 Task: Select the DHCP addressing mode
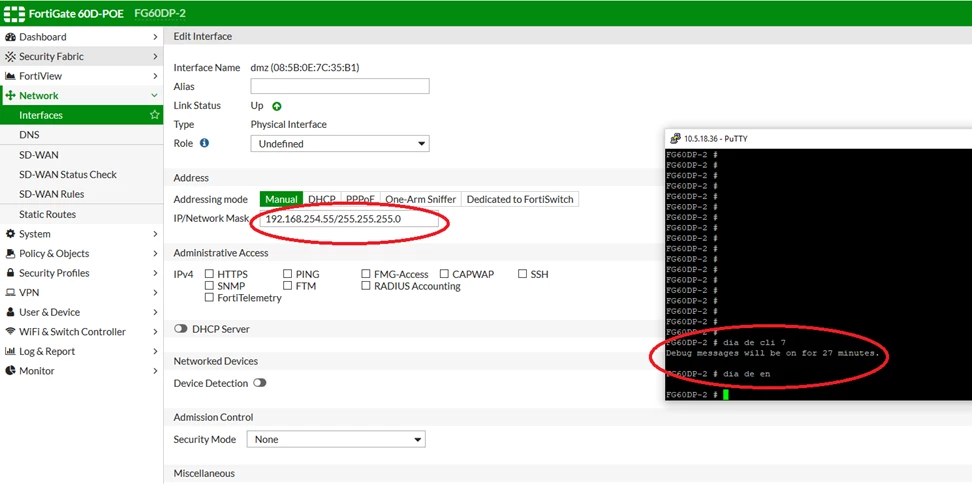(x=322, y=200)
